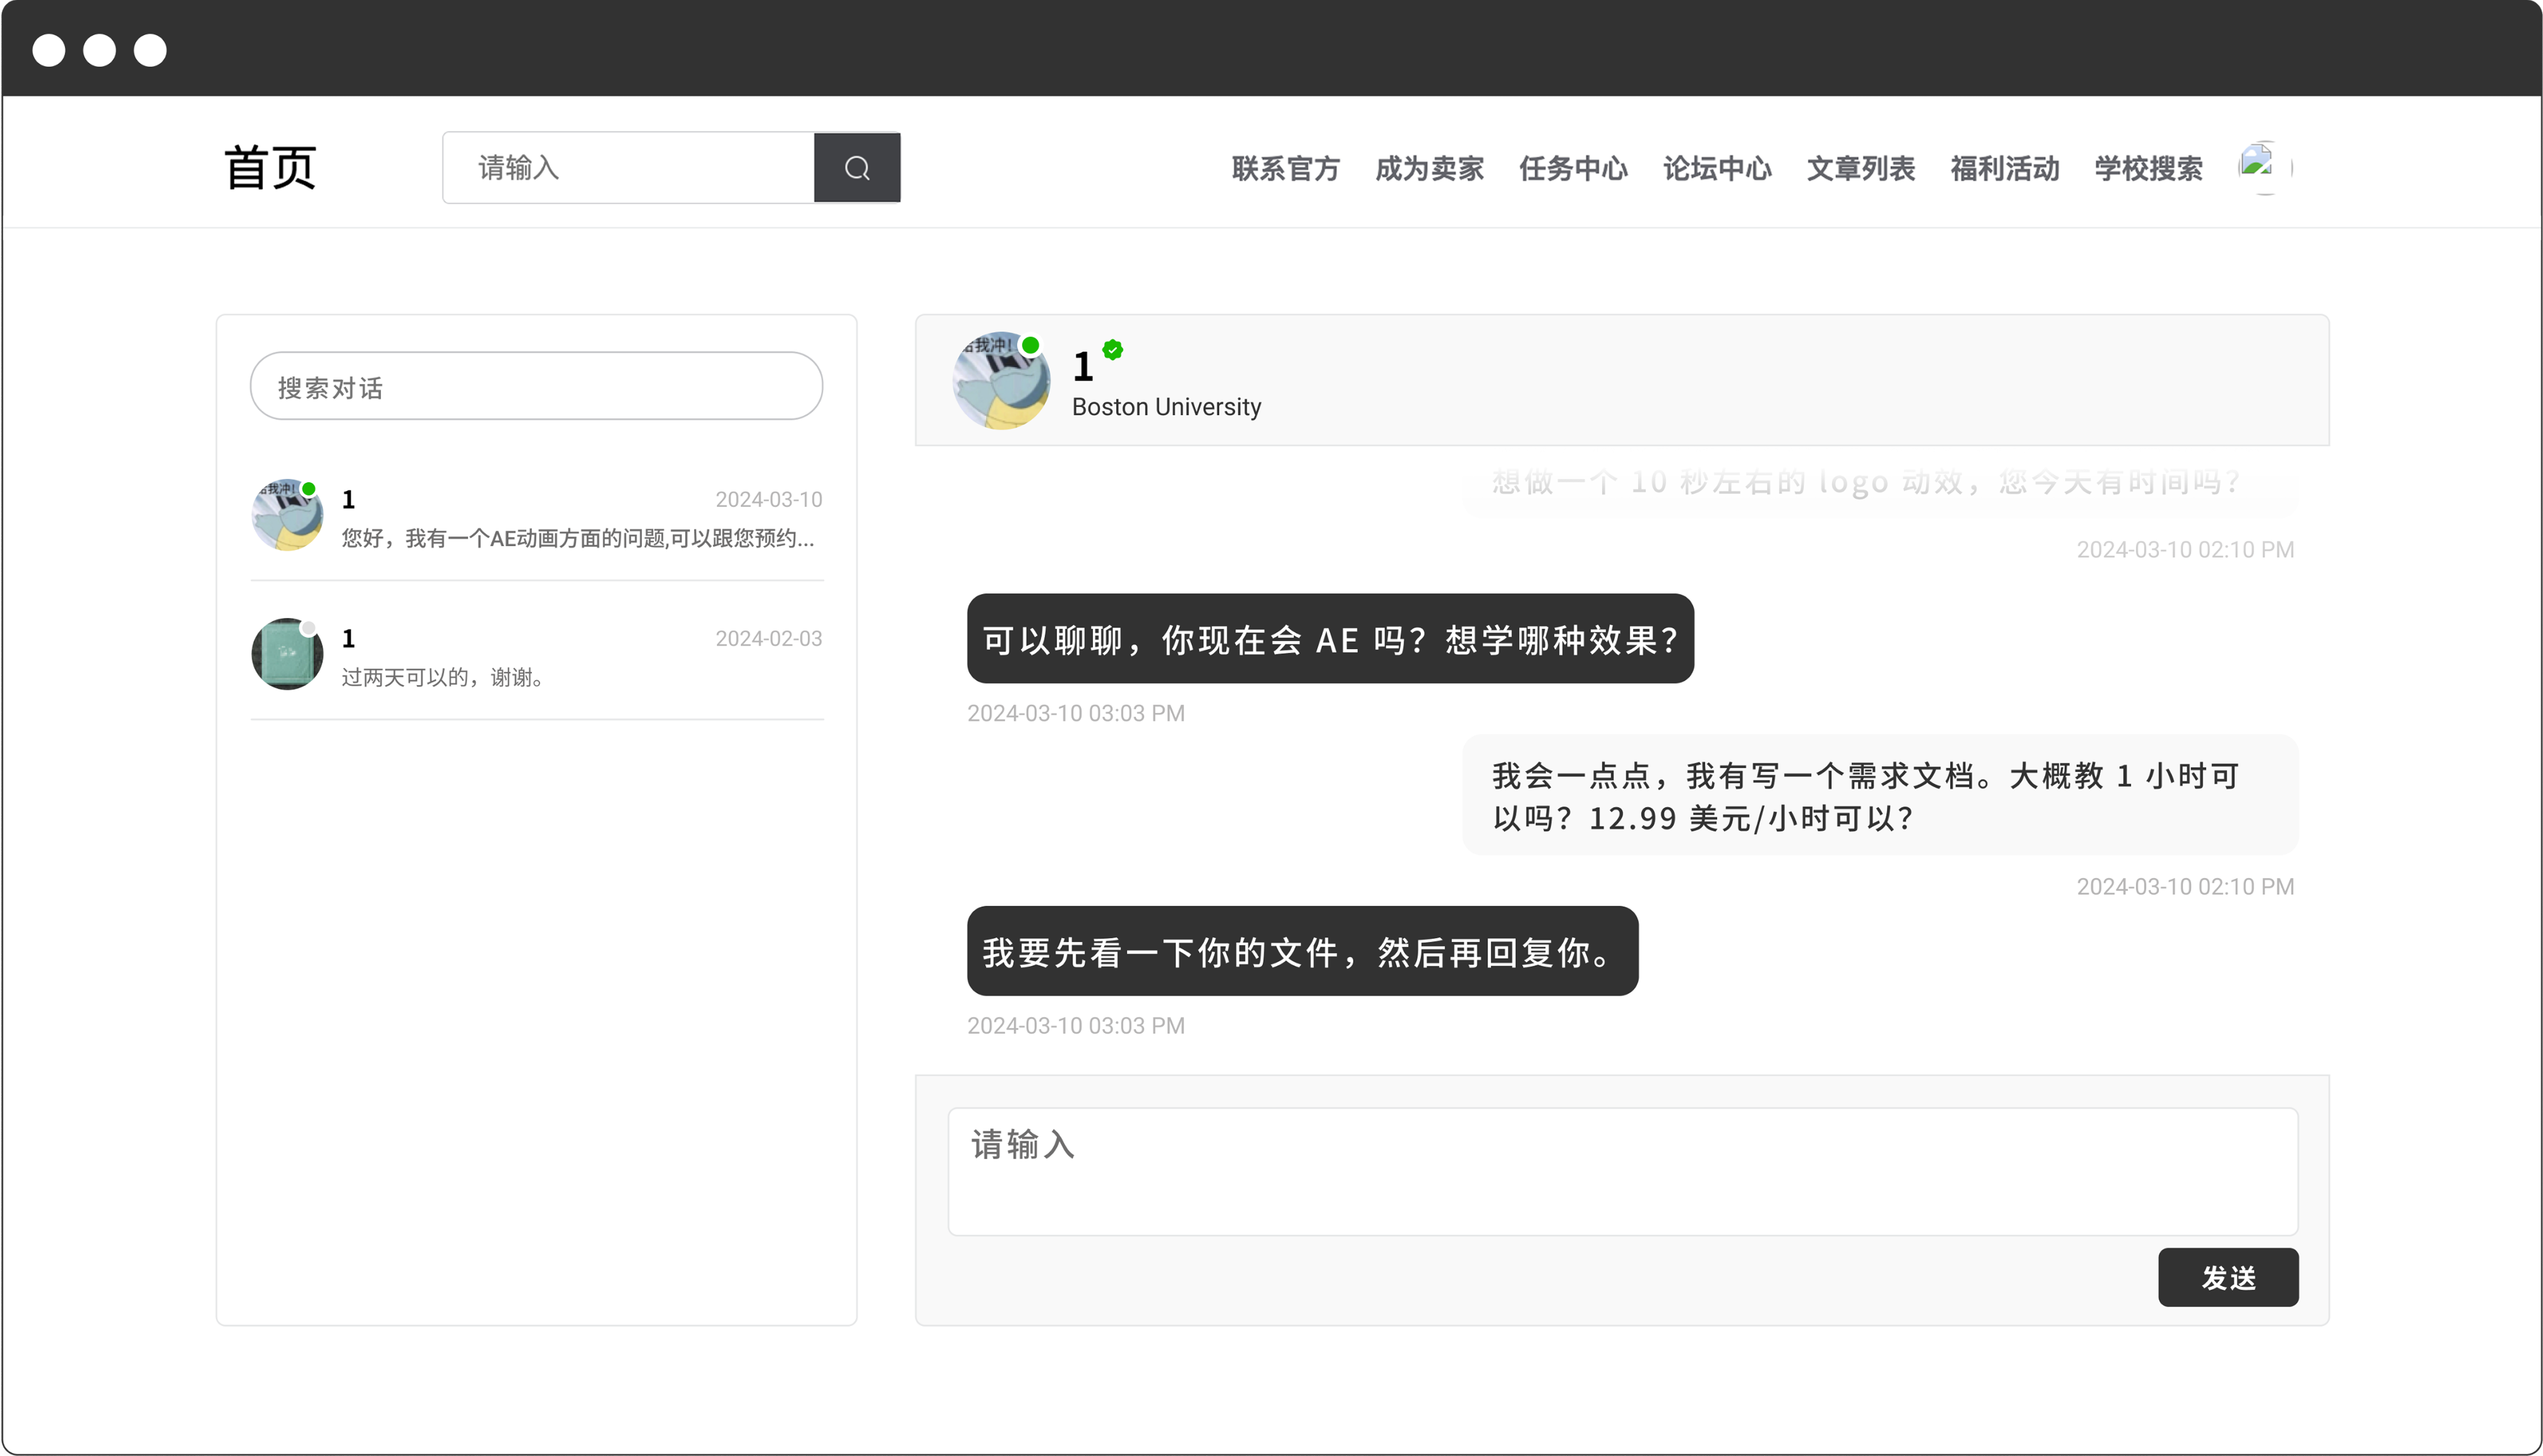The height and width of the screenshot is (1456, 2543).
Task: Open 联系官方 menu item
Action: pyautogui.click(x=1285, y=168)
